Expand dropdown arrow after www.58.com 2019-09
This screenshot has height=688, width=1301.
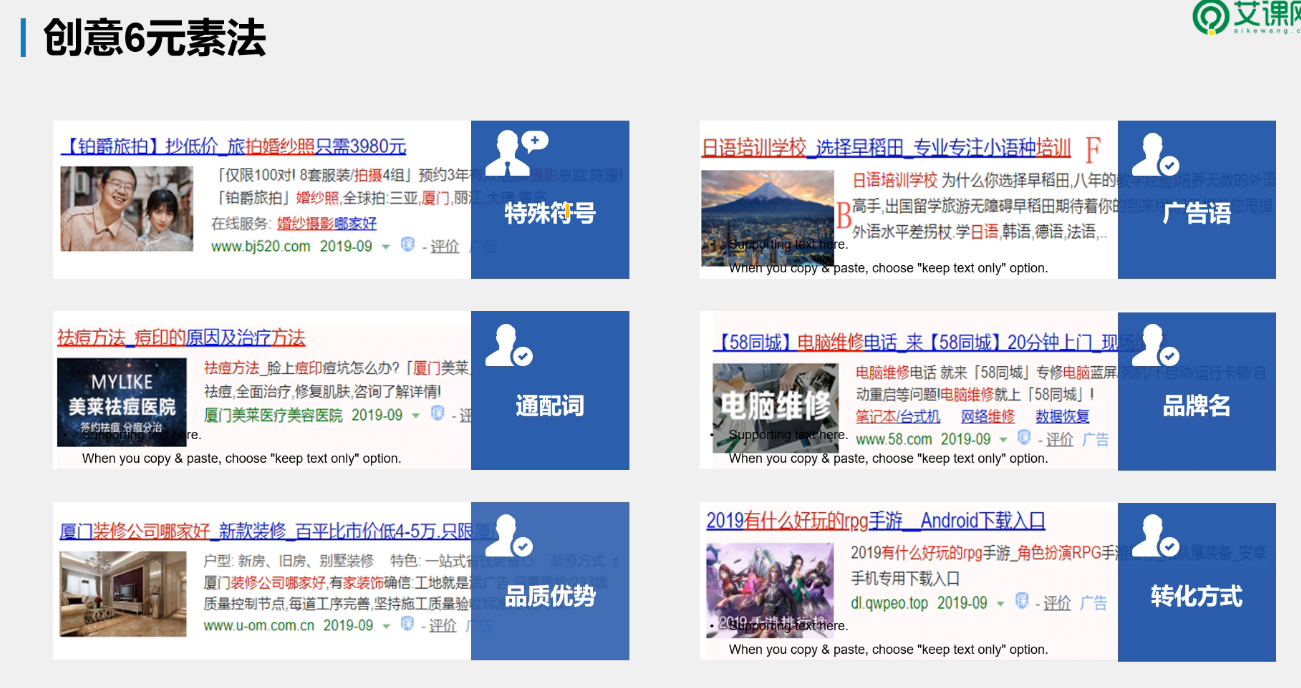1003,440
